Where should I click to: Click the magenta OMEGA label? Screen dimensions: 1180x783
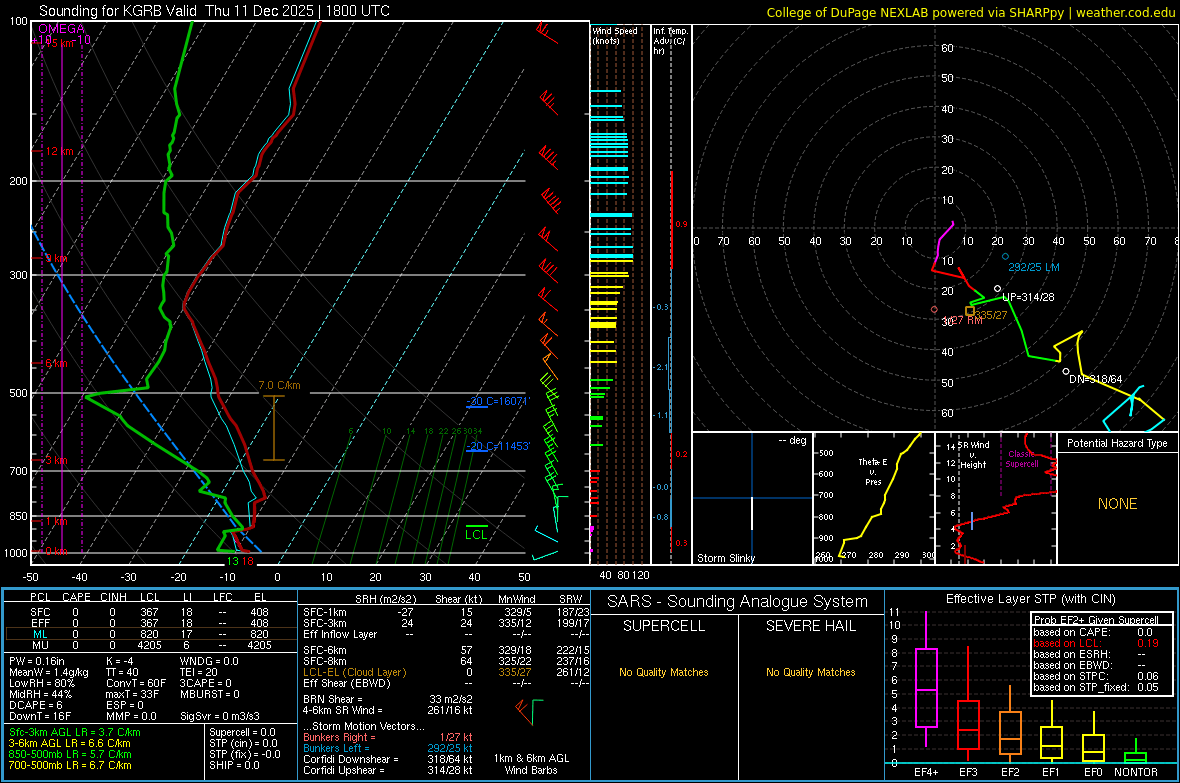pyautogui.click(x=61, y=29)
